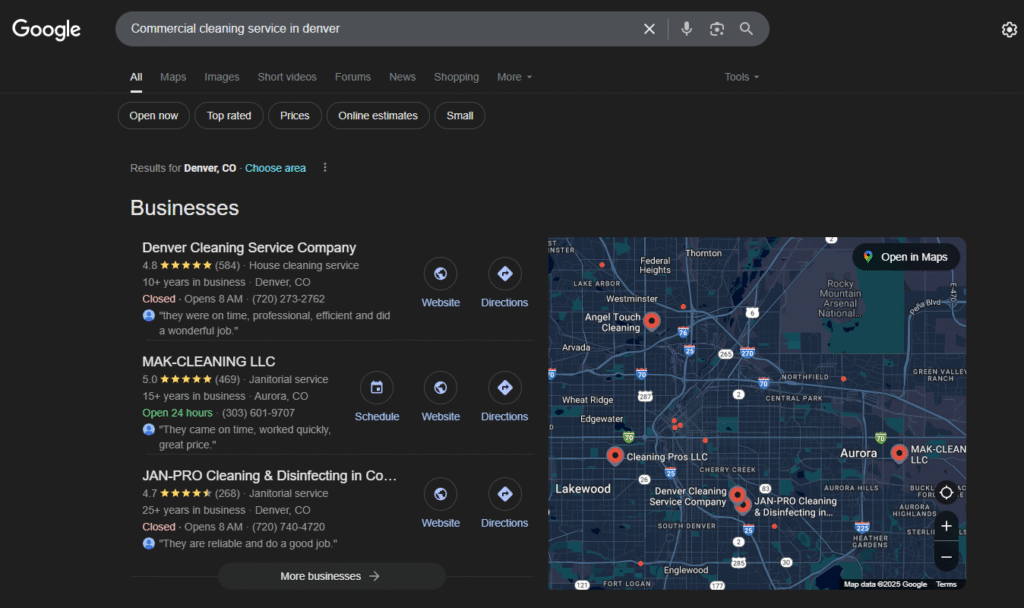
Task: Click the Choose area link
Action: (275, 168)
